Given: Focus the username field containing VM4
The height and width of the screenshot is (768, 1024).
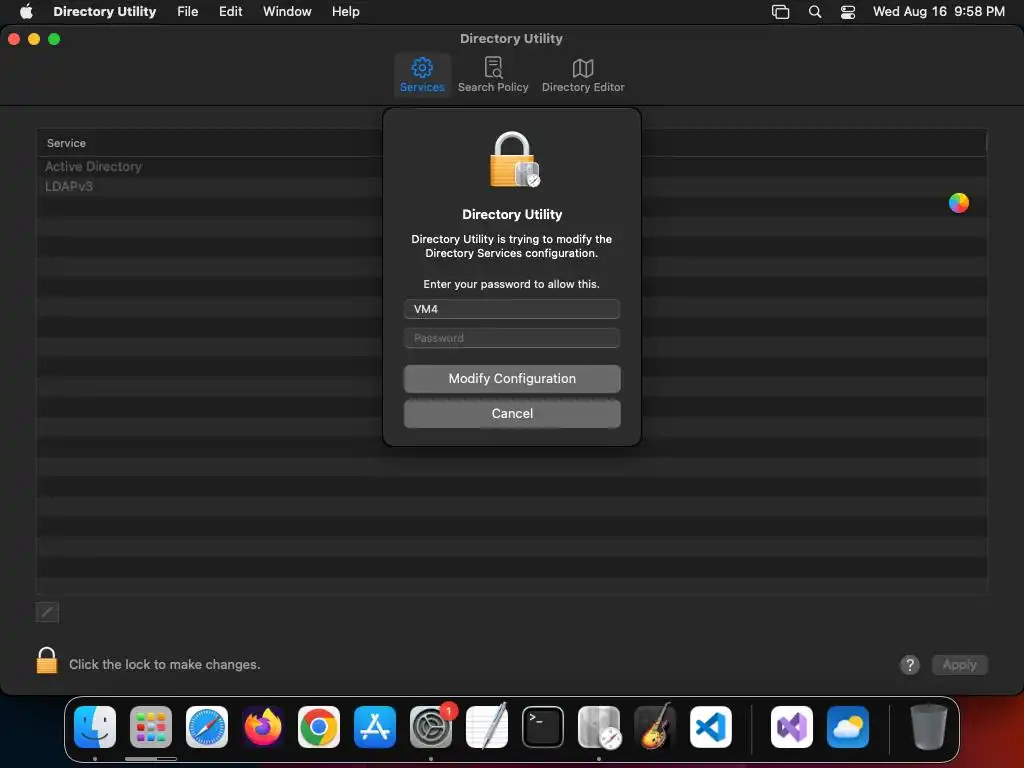Looking at the screenshot, I should (512, 309).
